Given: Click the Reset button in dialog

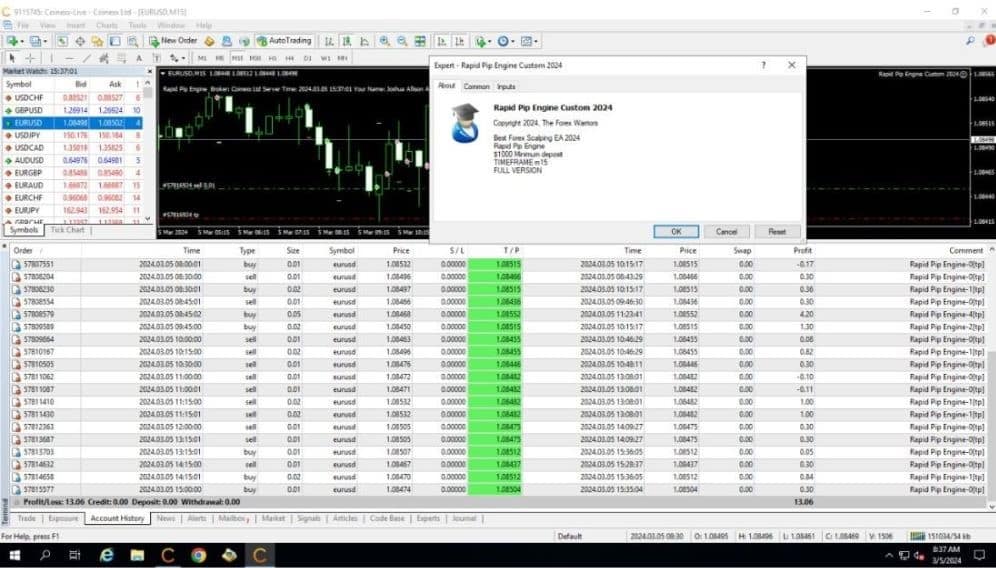Looking at the screenshot, I should [x=777, y=232].
